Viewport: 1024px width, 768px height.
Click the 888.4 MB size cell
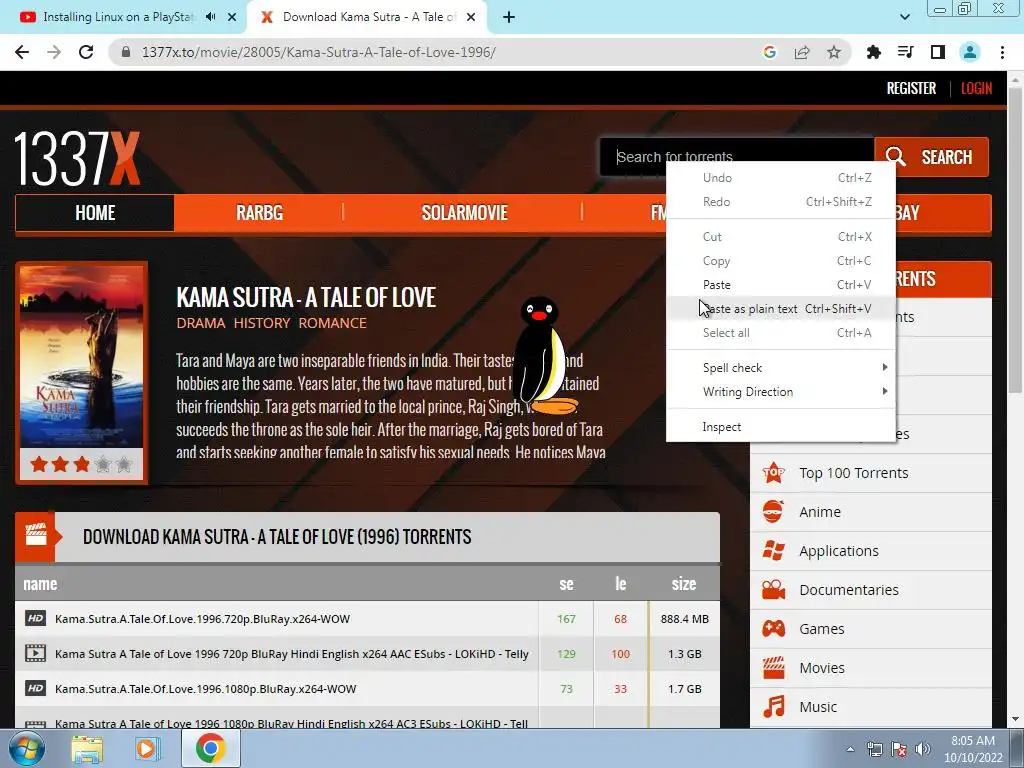click(684, 618)
